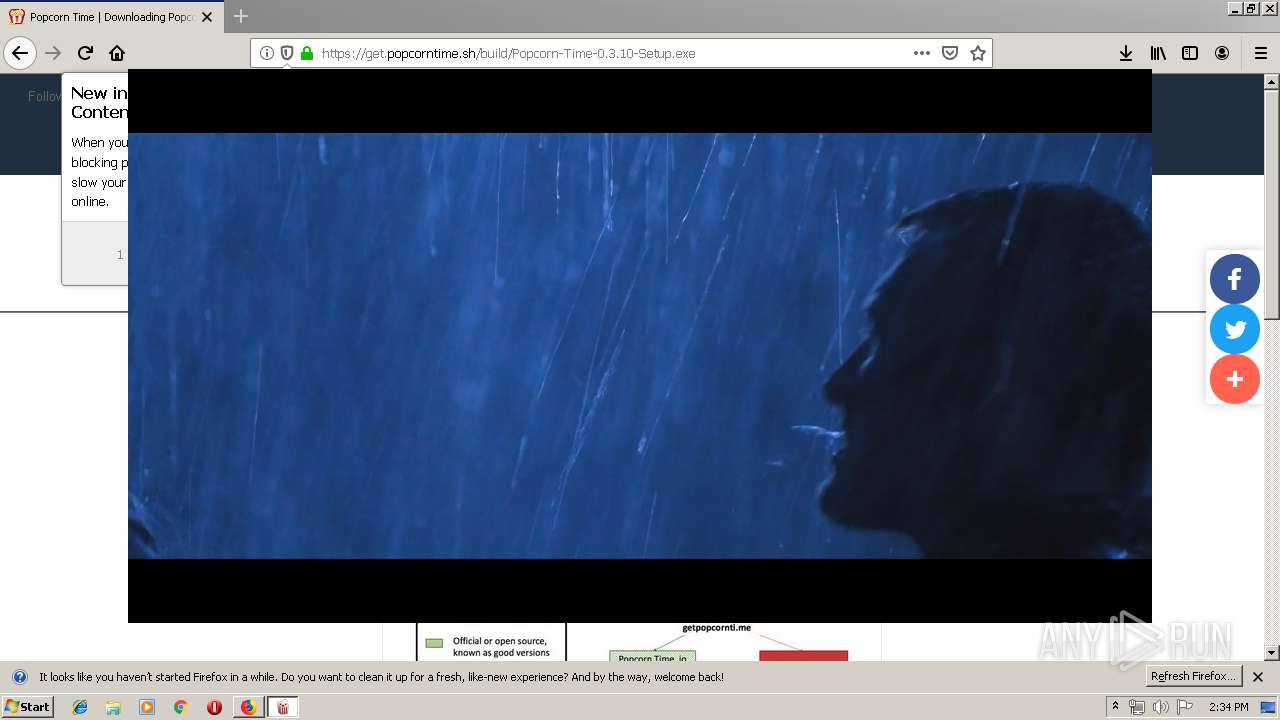Launch Opera from taskbar
The image size is (1280, 720).
tap(214, 707)
